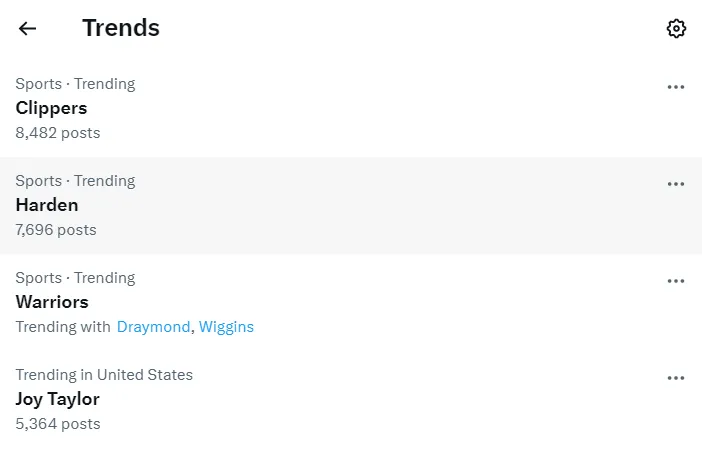Click the Draymond related trend link

153,327
